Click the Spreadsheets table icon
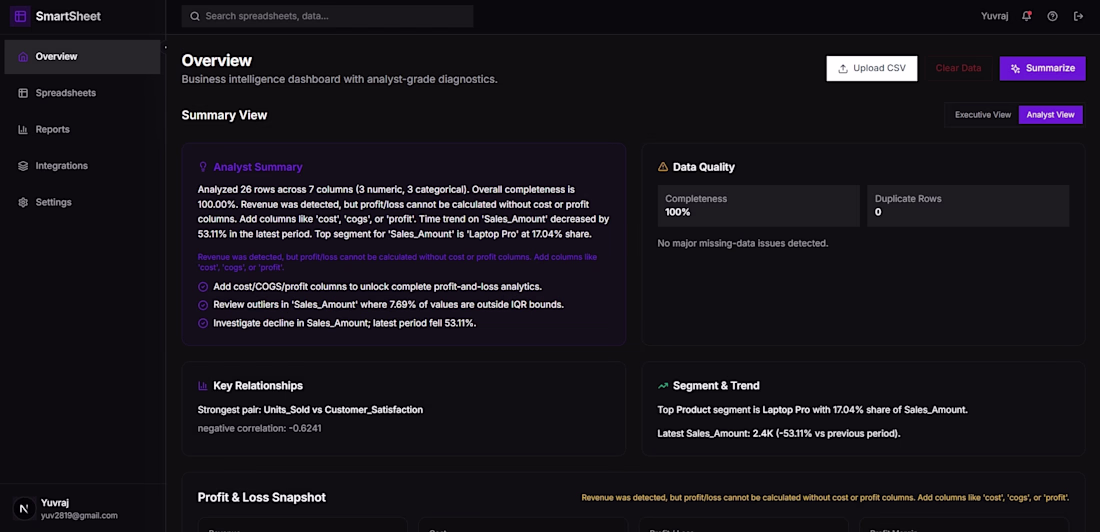The width and height of the screenshot is (1100, 532). tap(22, 93)
